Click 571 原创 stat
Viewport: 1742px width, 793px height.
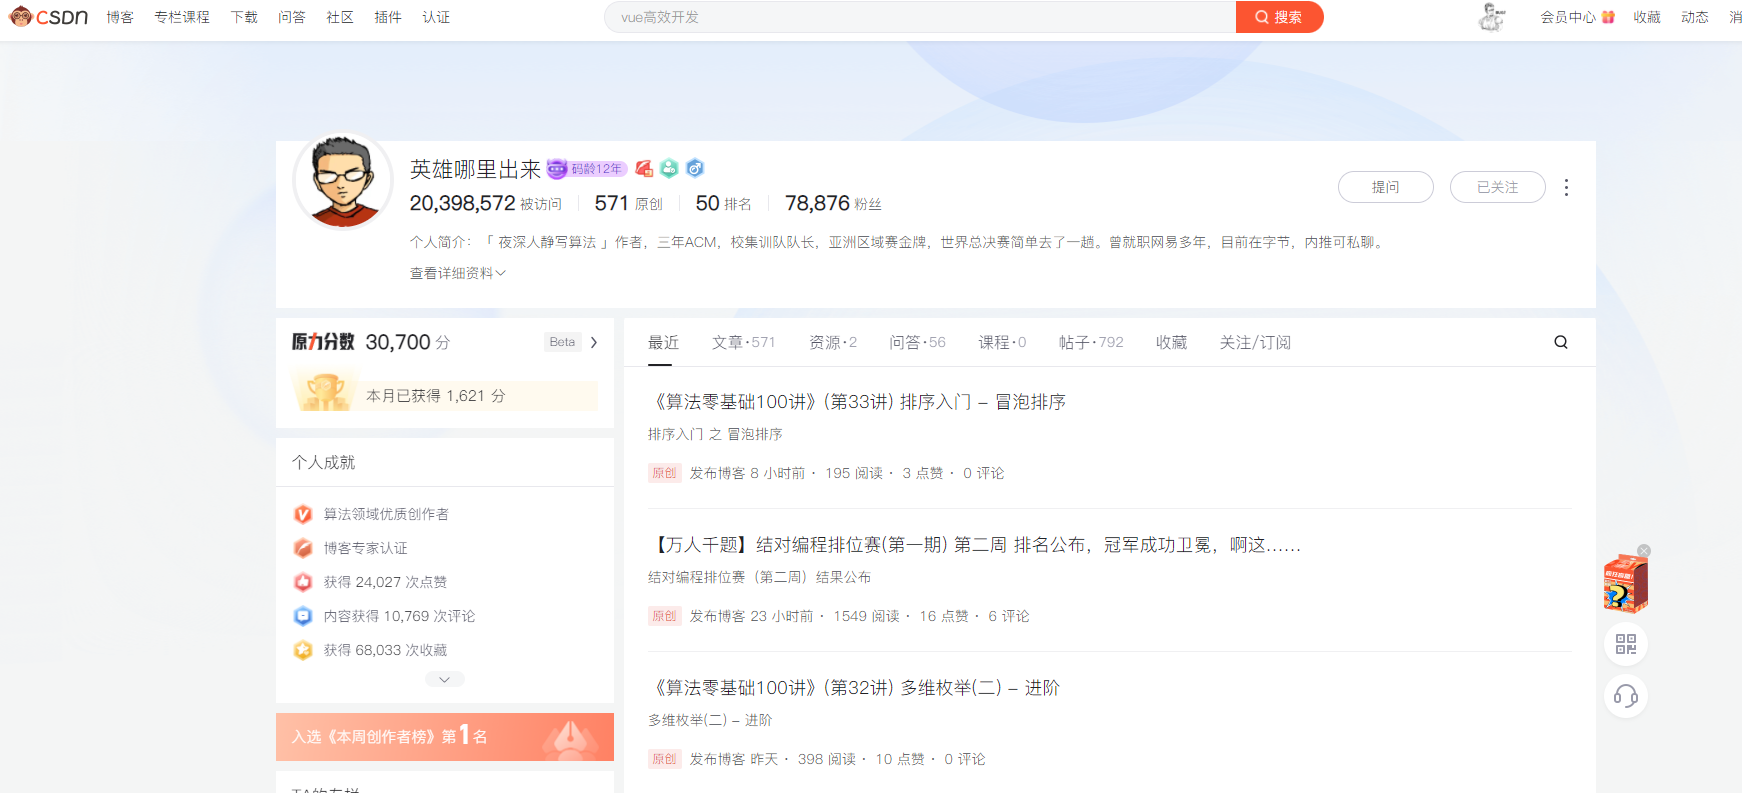(x=628, y=203)
